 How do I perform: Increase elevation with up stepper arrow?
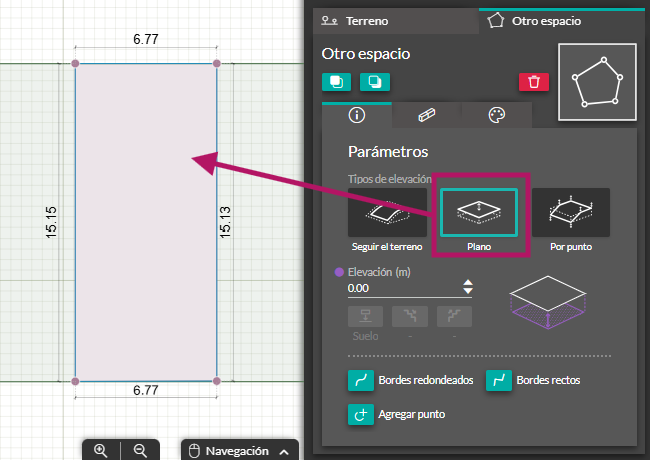click(468, 283)
